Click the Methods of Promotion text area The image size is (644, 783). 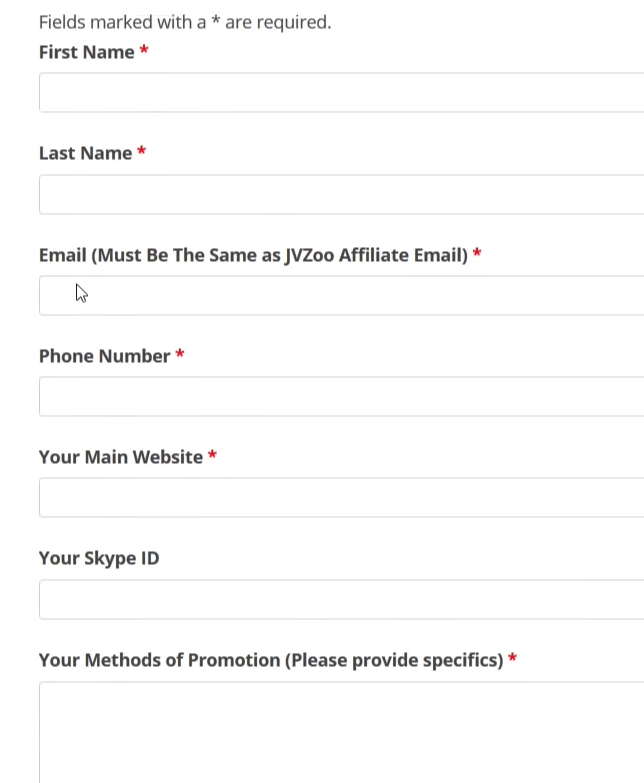pyautogui.click(x=340, y=730)
